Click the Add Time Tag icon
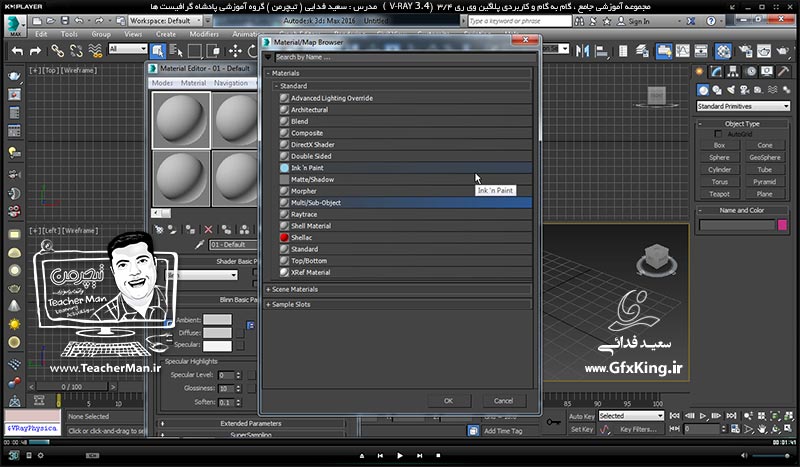Viewport: 800px width, 467px height. pos(473,431)
